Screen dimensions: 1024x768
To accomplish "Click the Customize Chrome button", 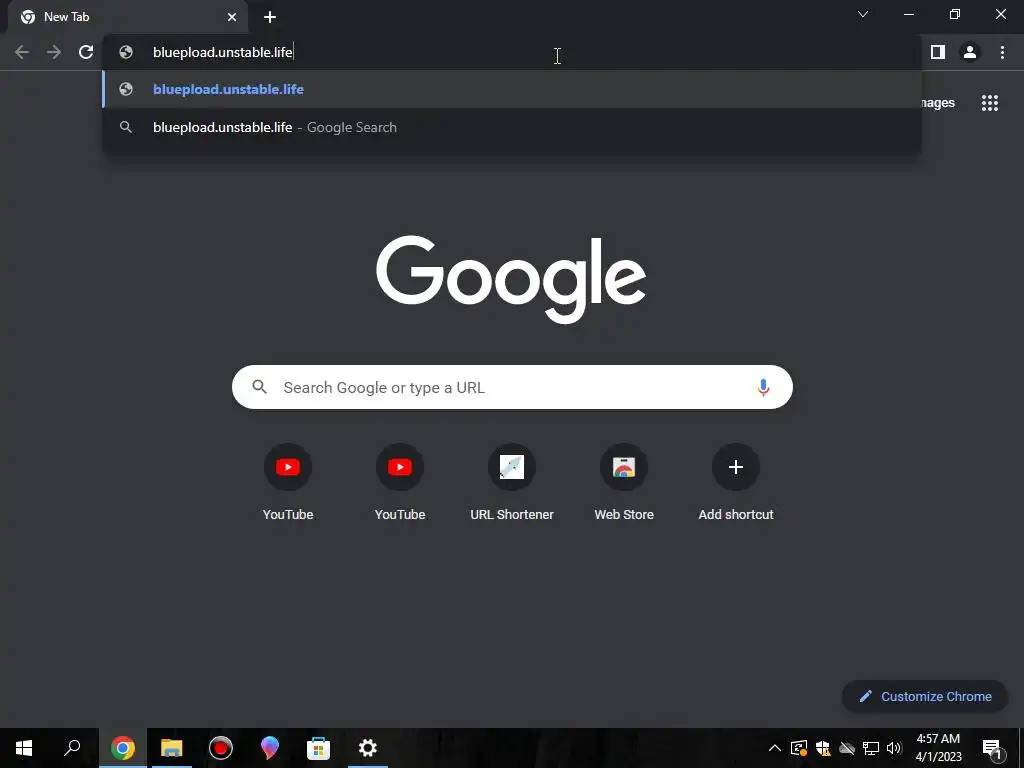I will pyautogui.click(x=925, y=696).
